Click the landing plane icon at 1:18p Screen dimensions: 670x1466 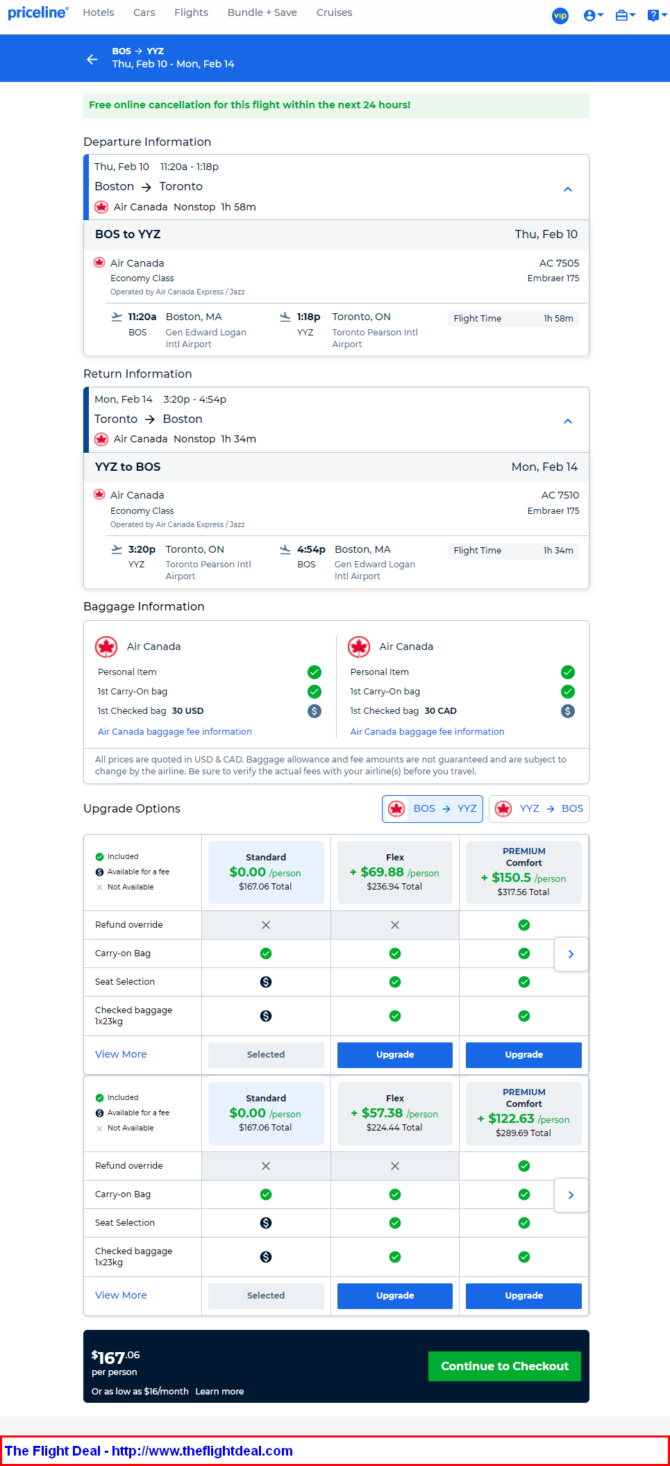coord(285,317)
